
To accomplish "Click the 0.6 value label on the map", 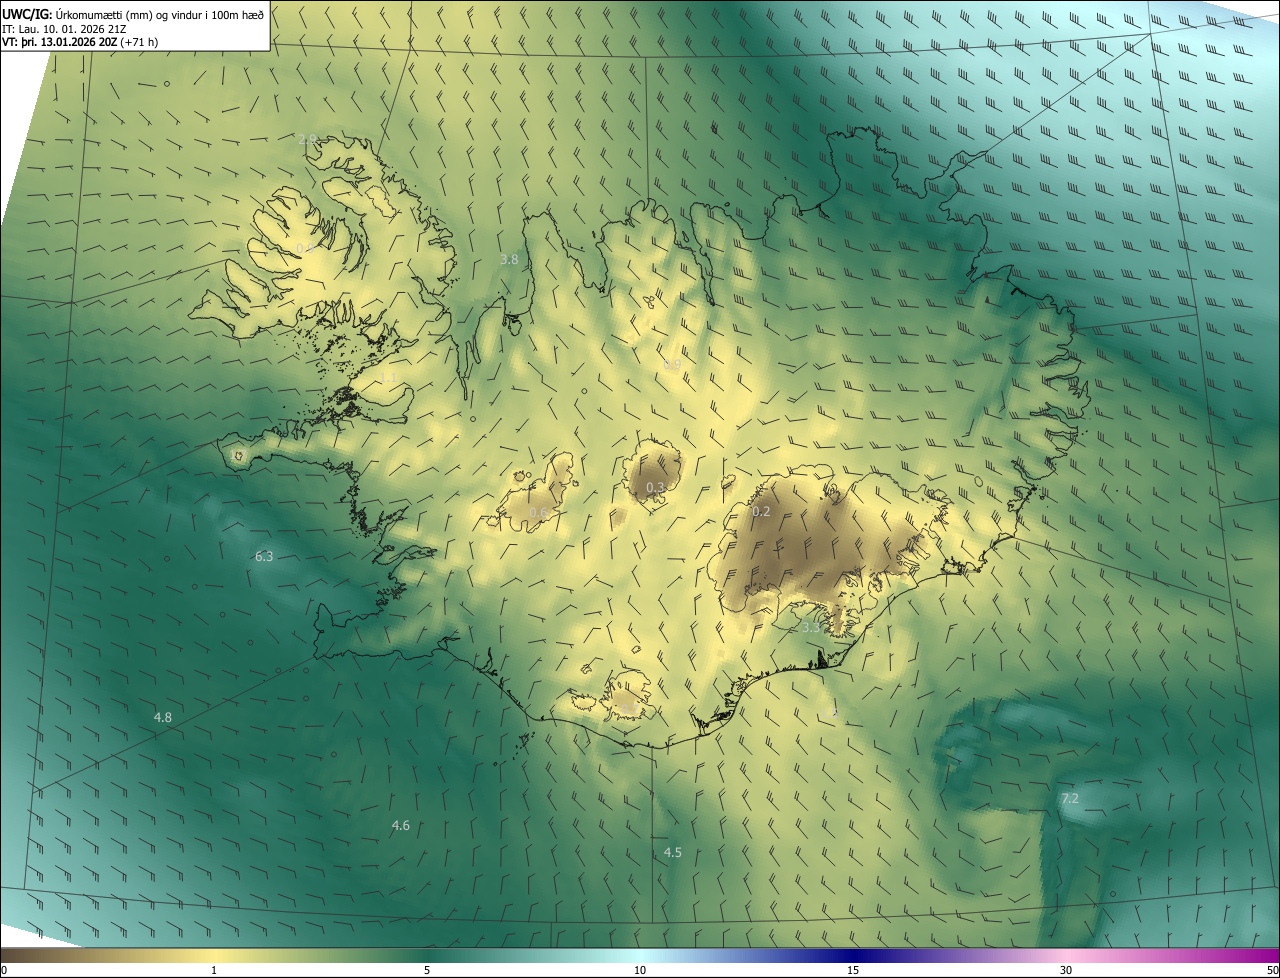I will [538, 512].
